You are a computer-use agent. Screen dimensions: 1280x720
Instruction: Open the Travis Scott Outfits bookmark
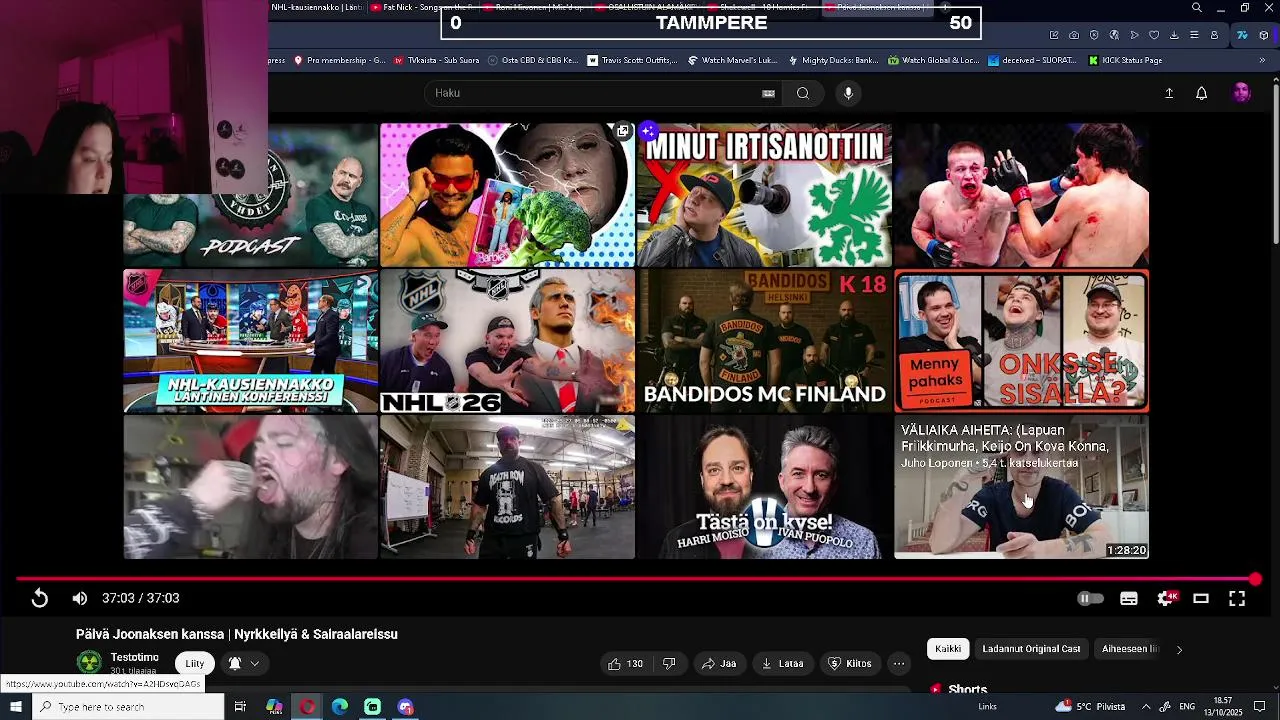tap(632, 60)
